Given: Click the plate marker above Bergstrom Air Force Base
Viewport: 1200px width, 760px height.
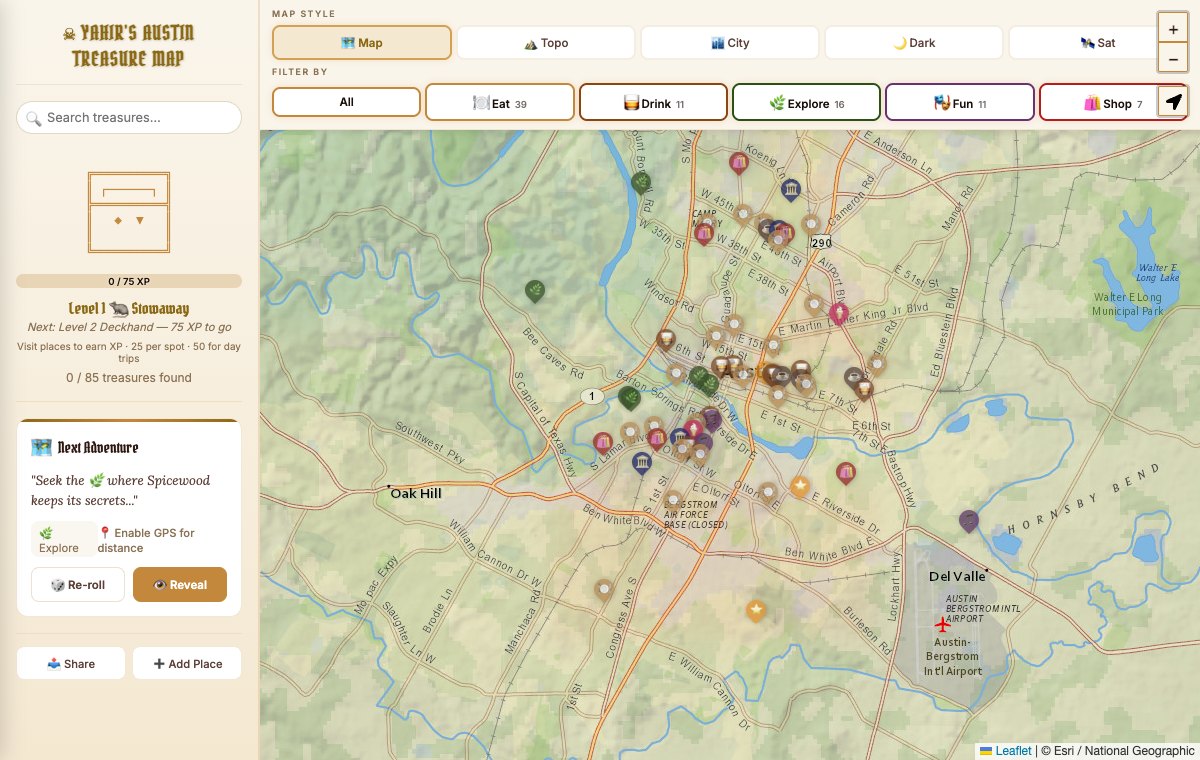Looking at the screenshot, I should pos(674,499).
